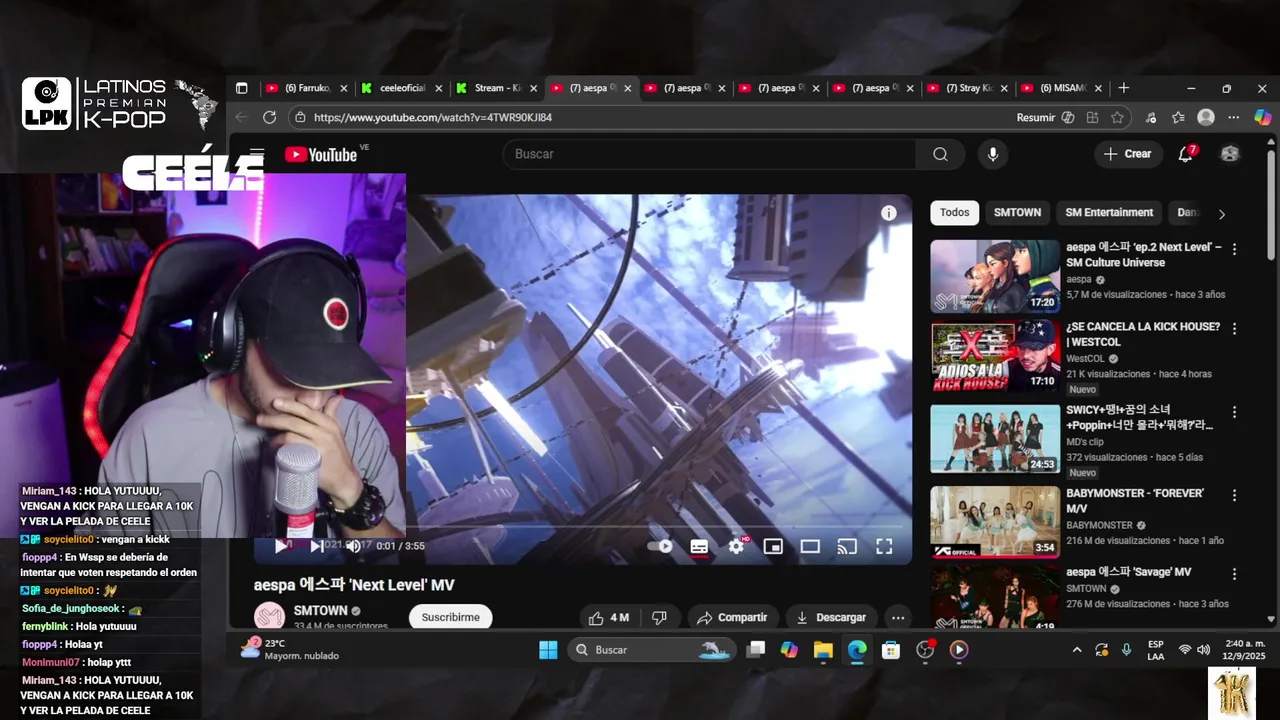Open a new browser tab
This screenshot has width=1280, height=720.
coord(1123,88)
